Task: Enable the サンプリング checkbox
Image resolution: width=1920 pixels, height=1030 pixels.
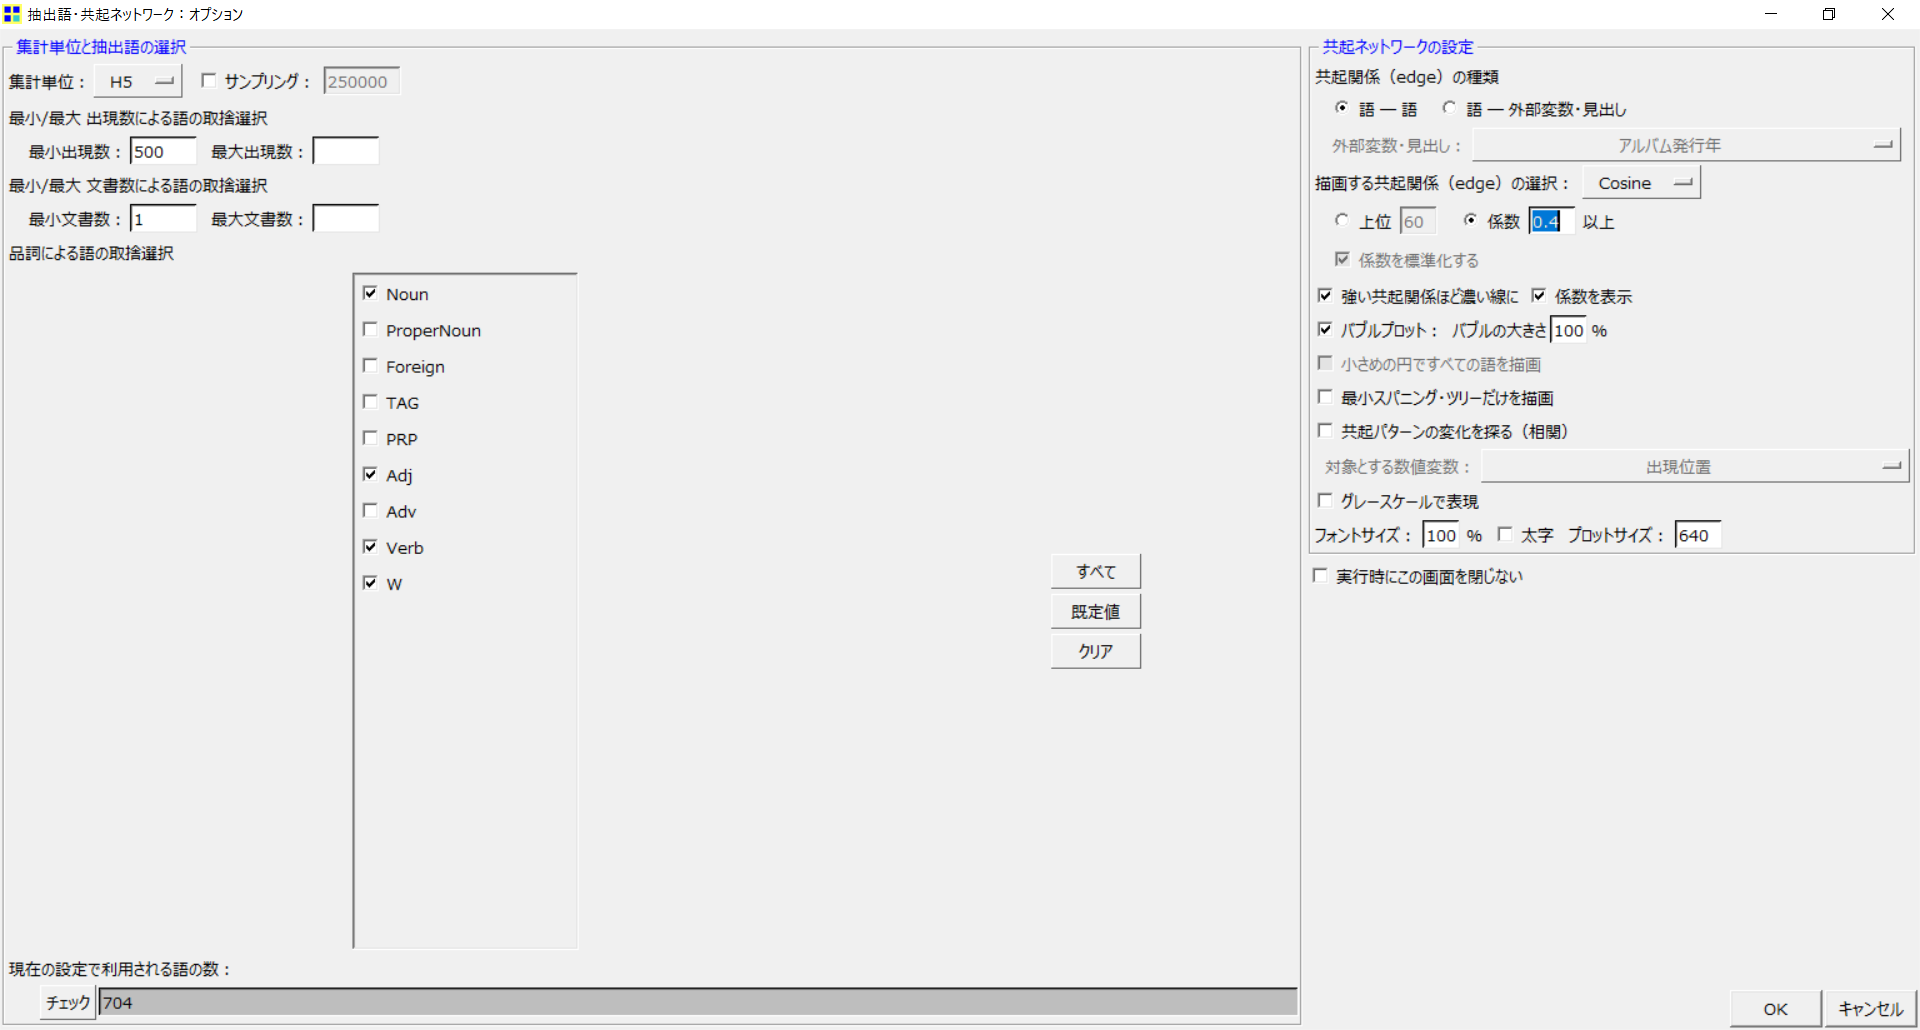Action: [x=208, y=81]
